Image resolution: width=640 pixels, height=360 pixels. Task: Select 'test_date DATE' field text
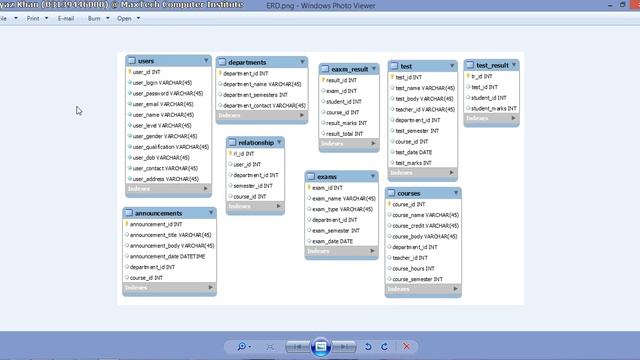point(413,152)
